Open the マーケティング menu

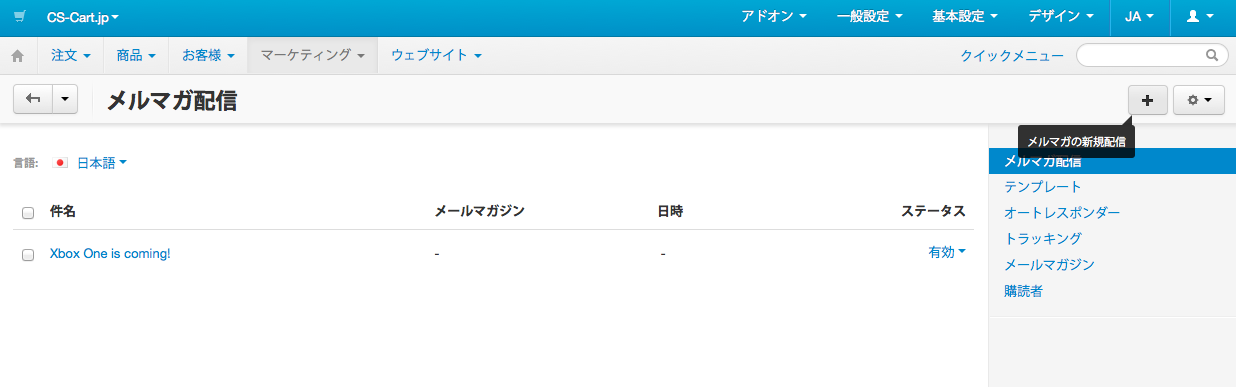pyautogui.click(x=312, y=55)
